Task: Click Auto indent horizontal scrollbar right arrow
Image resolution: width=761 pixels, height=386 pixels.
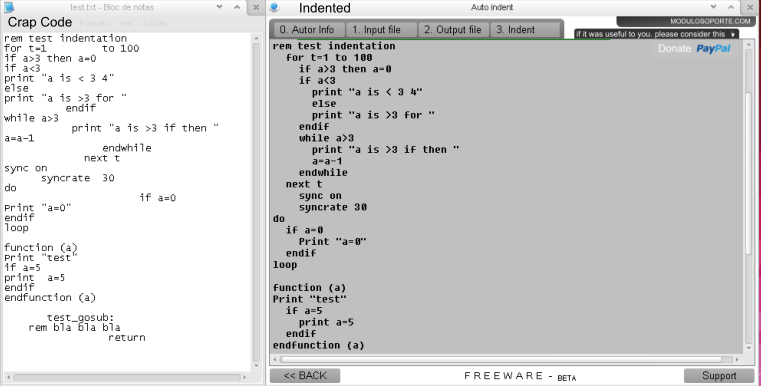Action: pos(737,360)
